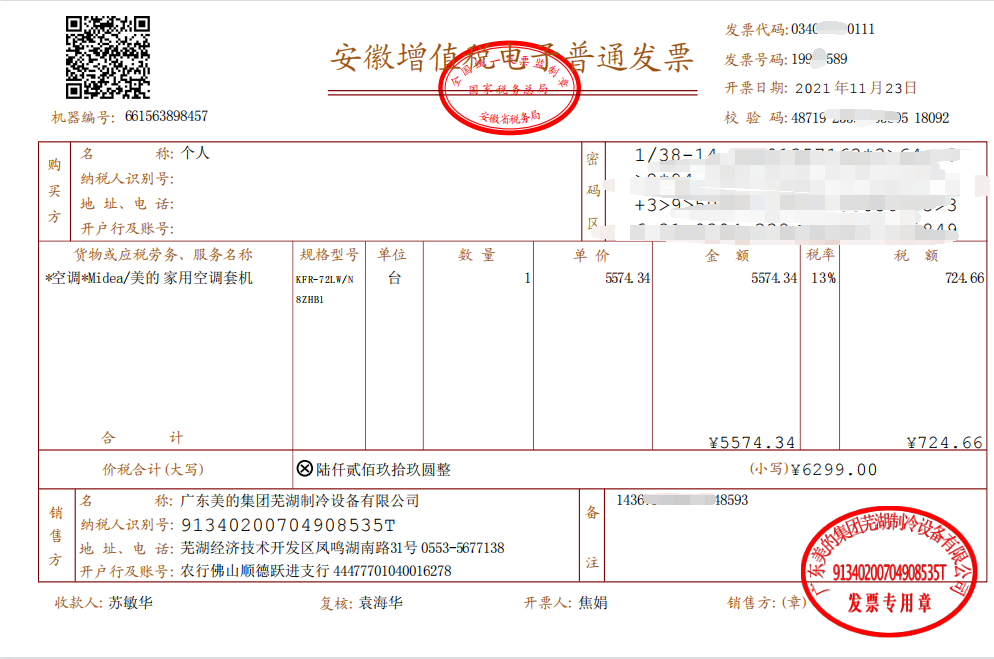The height and width of the screenshot is (659, 994).
Task: Click the total amount ¥5574.34
Action: [752, 442]
